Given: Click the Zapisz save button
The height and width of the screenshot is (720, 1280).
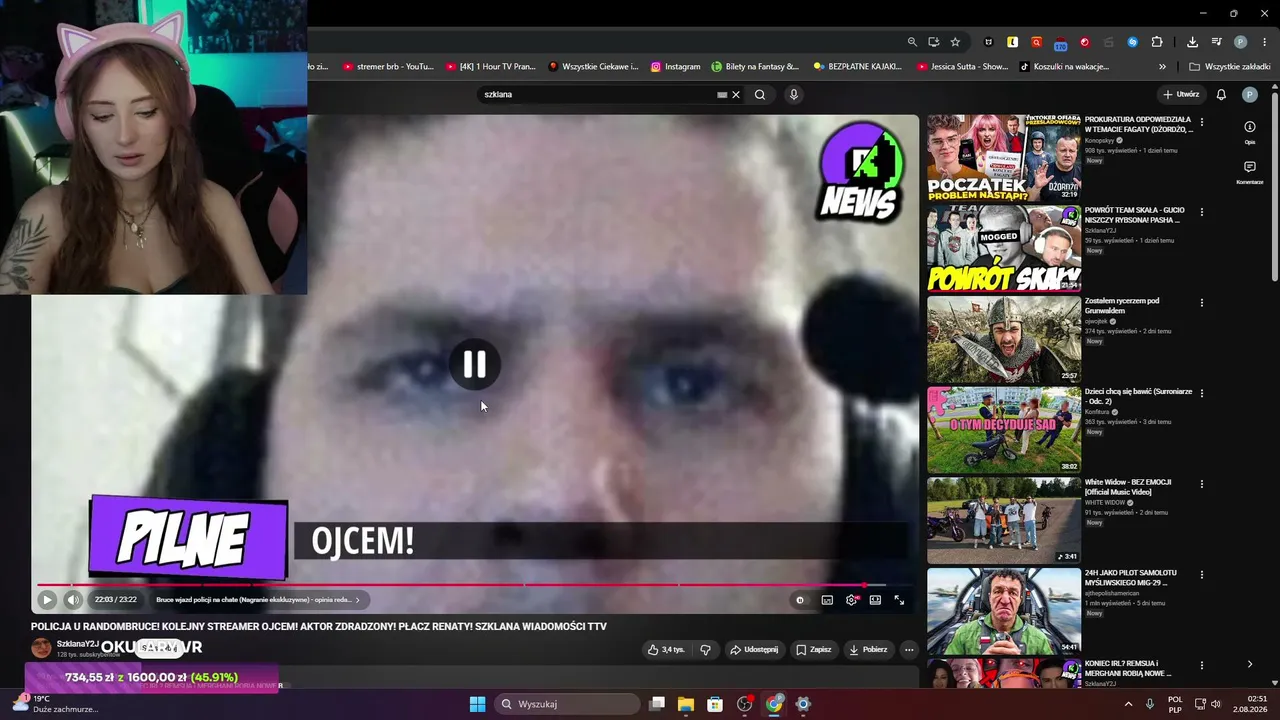Looking at the screenshot, I should pyautogui.click(x=814, y=650).
